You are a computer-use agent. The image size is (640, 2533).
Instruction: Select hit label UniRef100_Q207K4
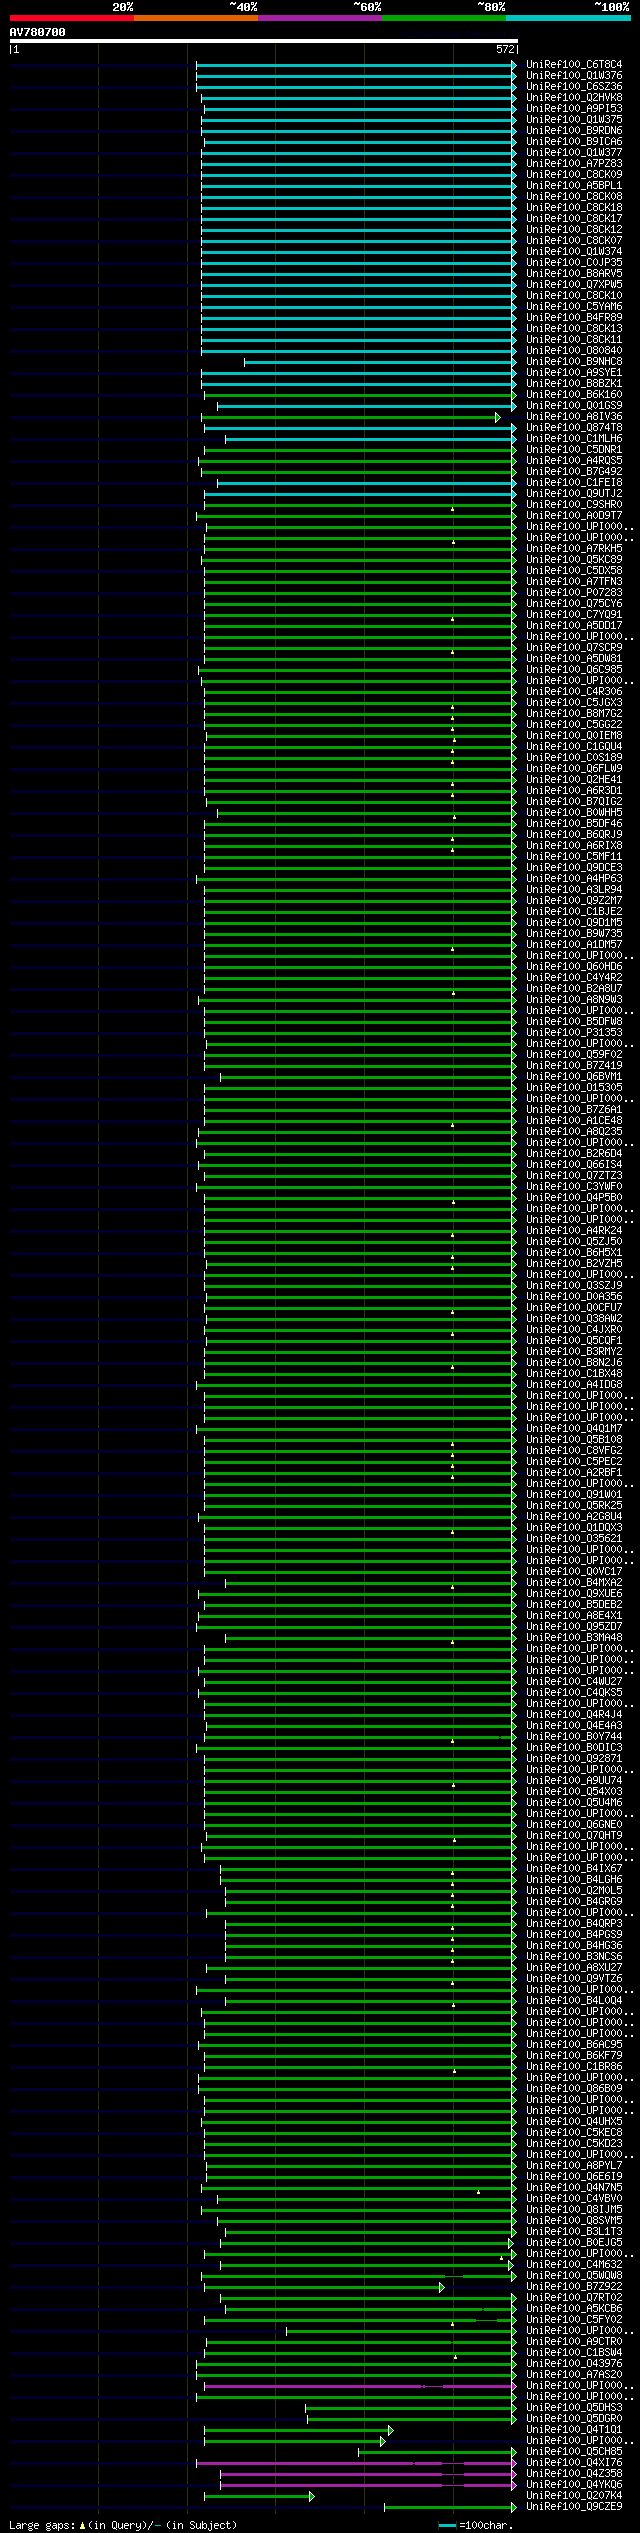click(574, 2496)
